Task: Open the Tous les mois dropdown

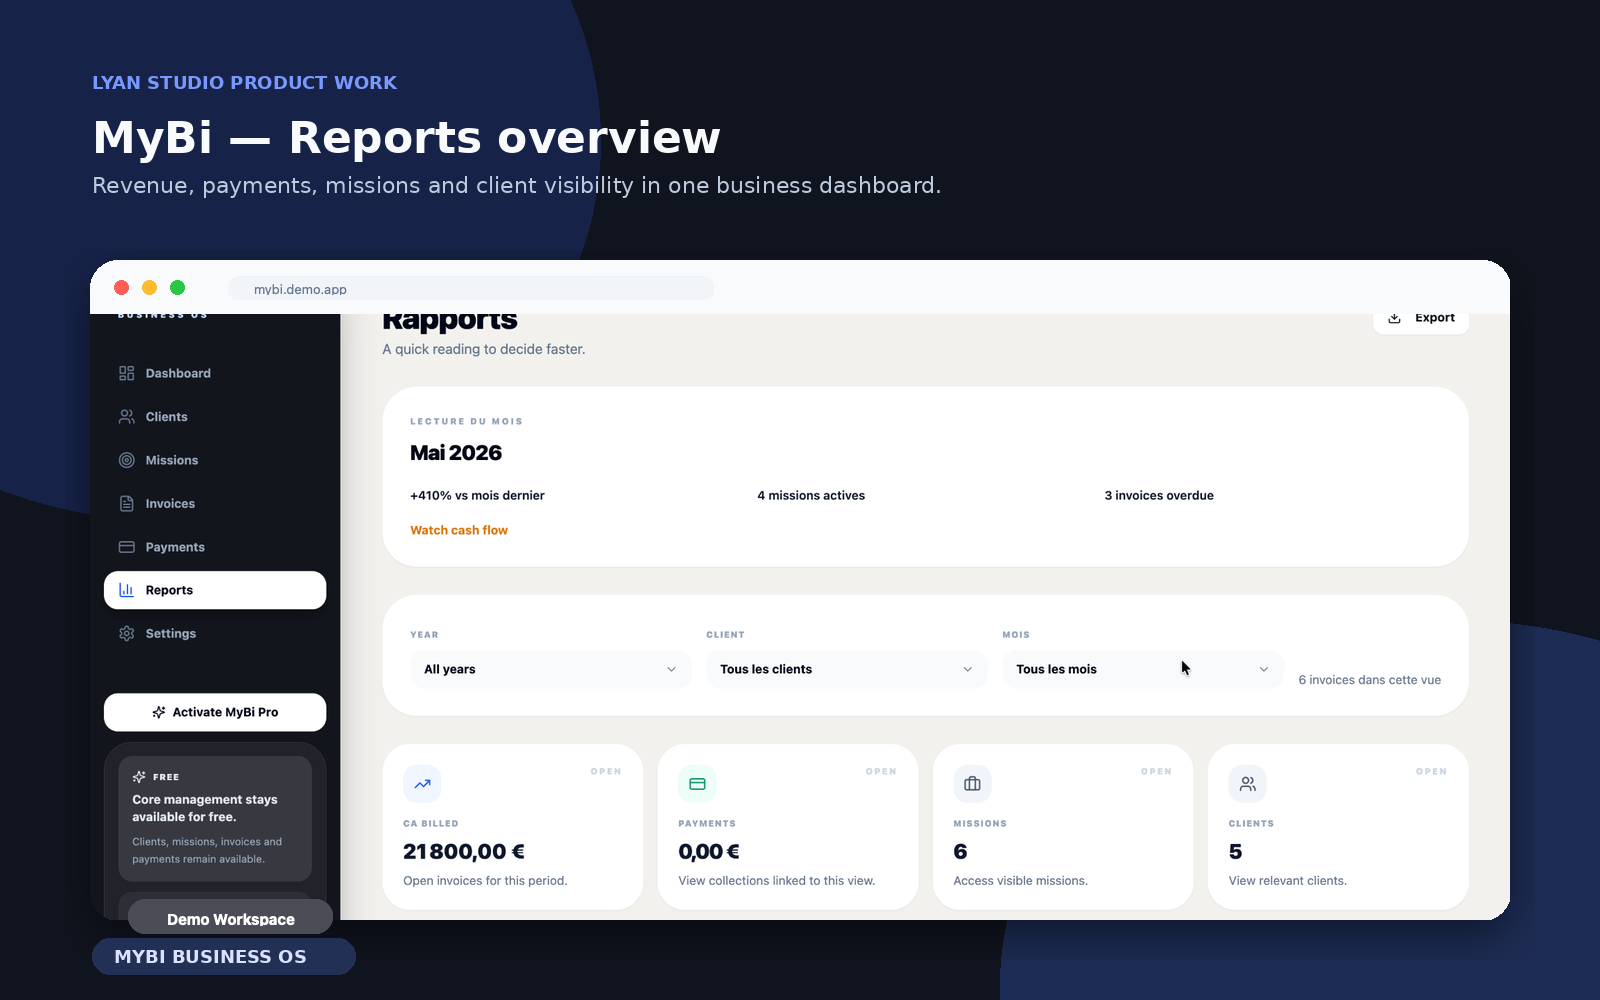Action: click(1143, 669)
